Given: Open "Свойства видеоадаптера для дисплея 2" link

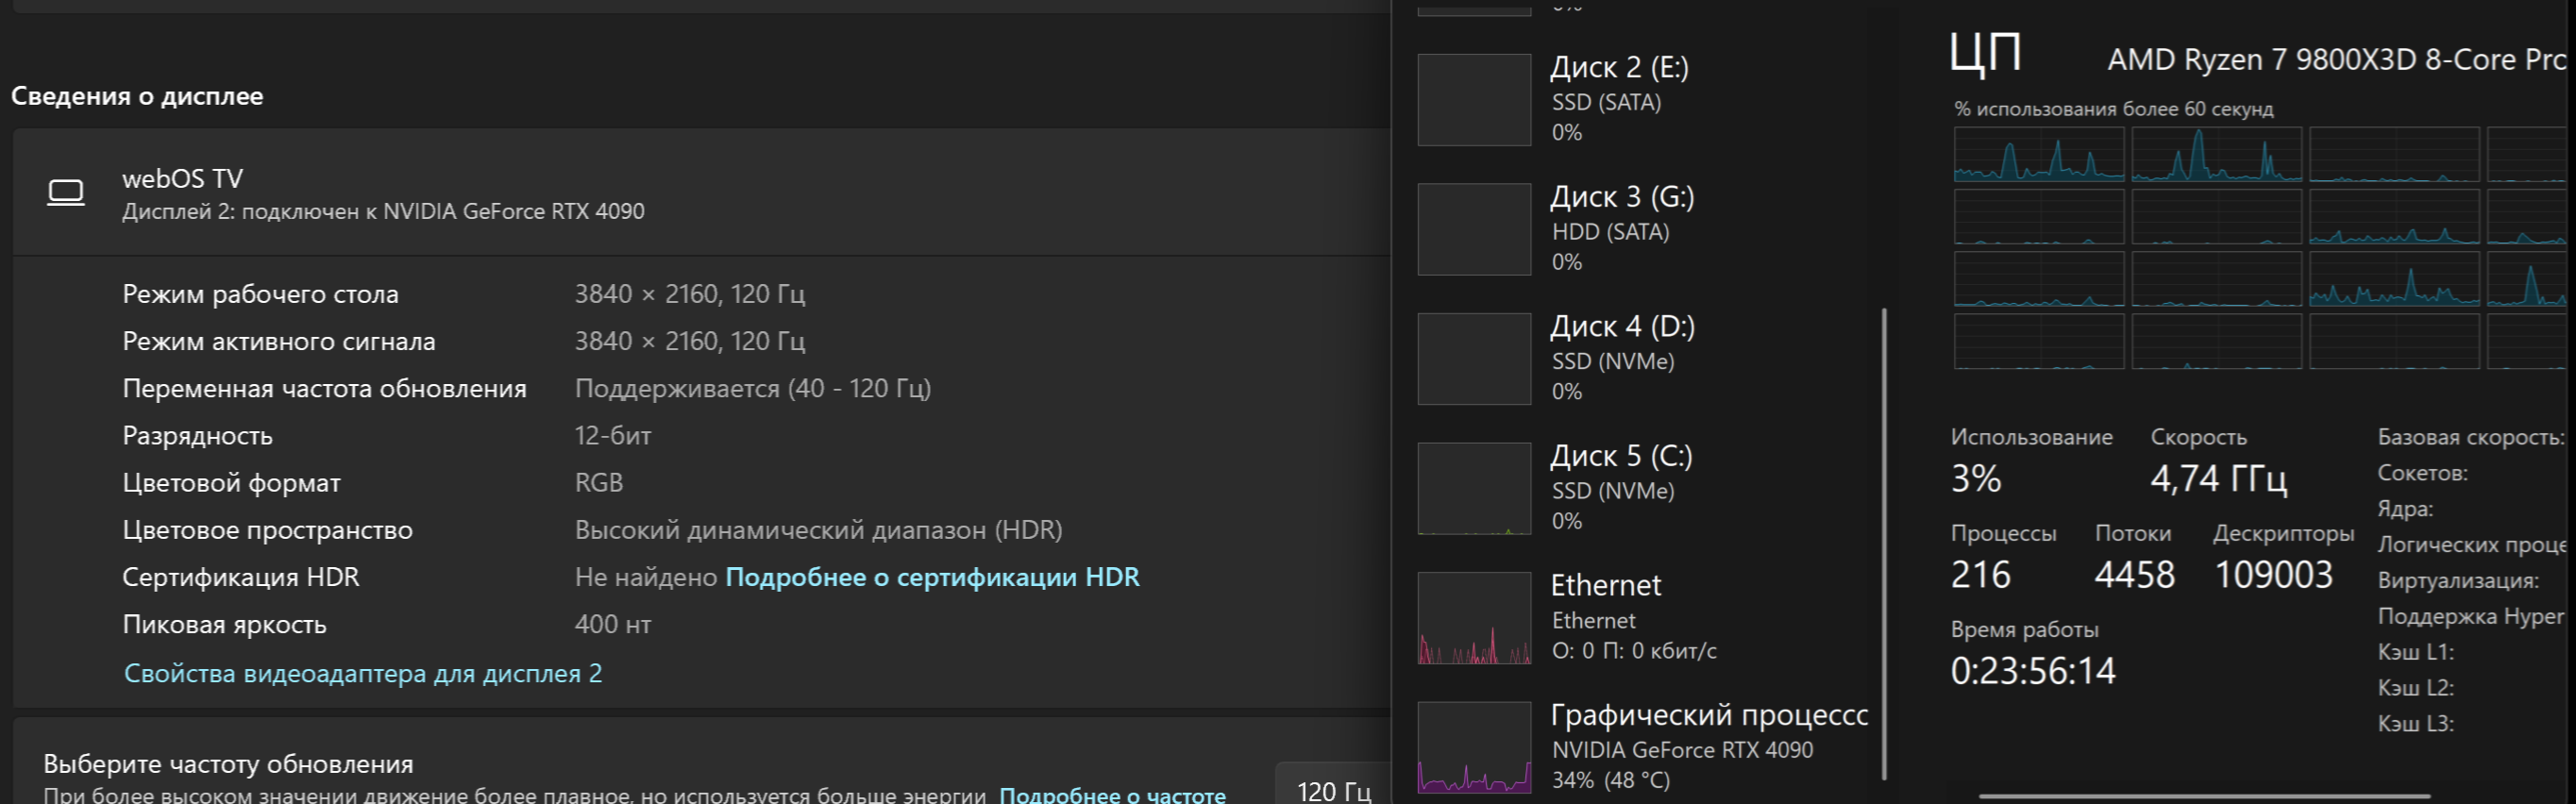Looking at the screenshot, I should coord(363,673).
